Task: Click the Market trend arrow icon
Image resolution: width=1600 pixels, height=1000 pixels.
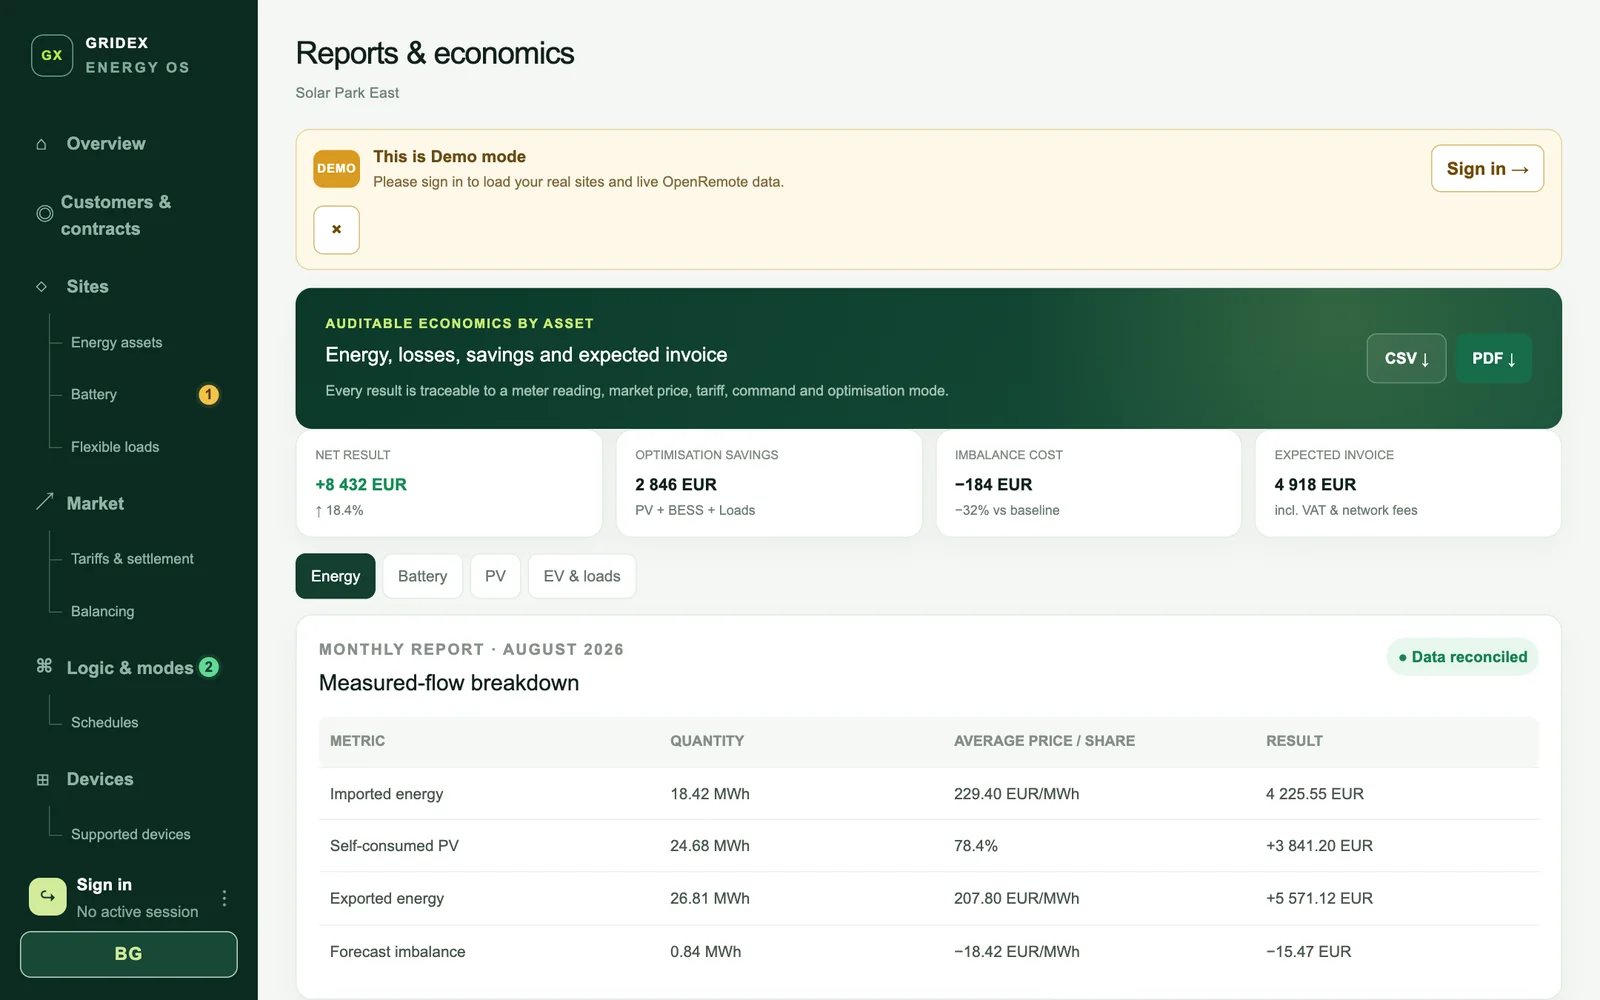Action: [x=44, y=502]
